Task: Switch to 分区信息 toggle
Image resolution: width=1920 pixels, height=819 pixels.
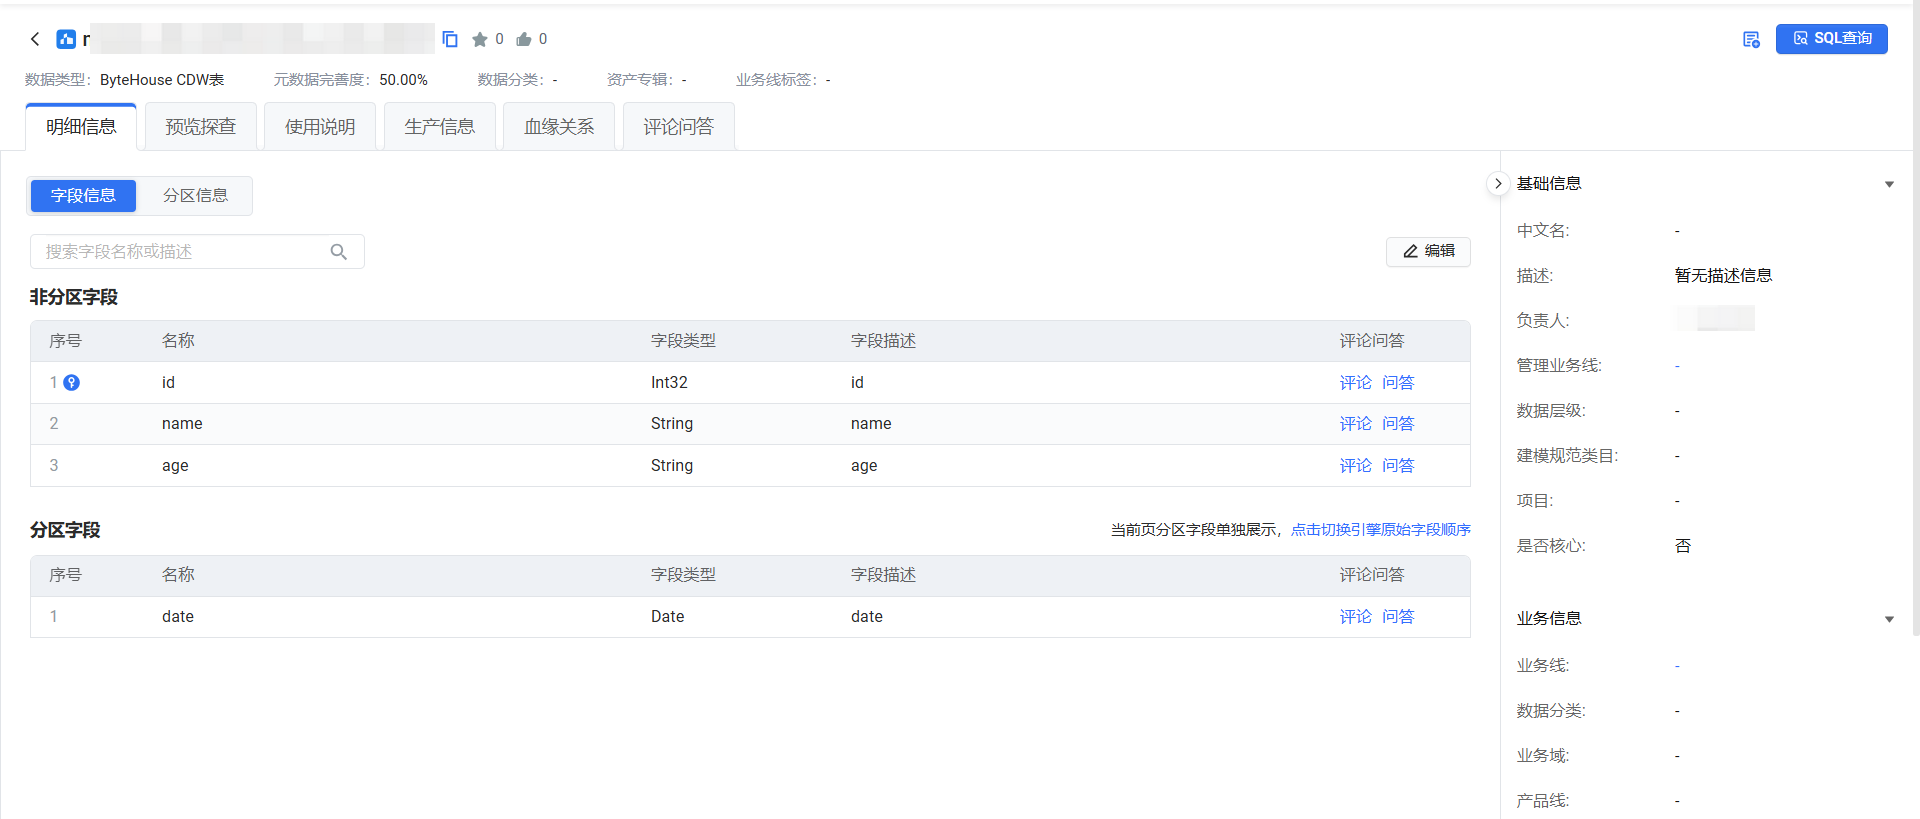Action: [x=195, y=196]
